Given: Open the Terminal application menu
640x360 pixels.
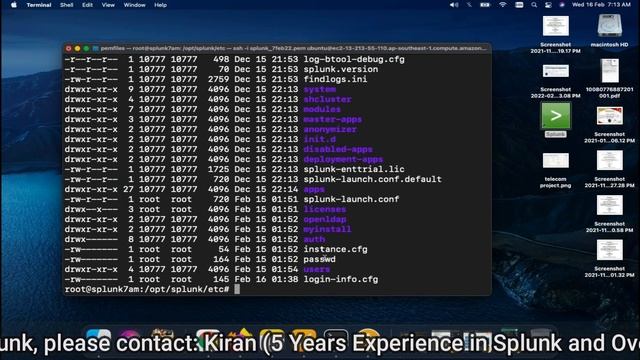Looking at the screenshot, I should click(x=39, y=5).
